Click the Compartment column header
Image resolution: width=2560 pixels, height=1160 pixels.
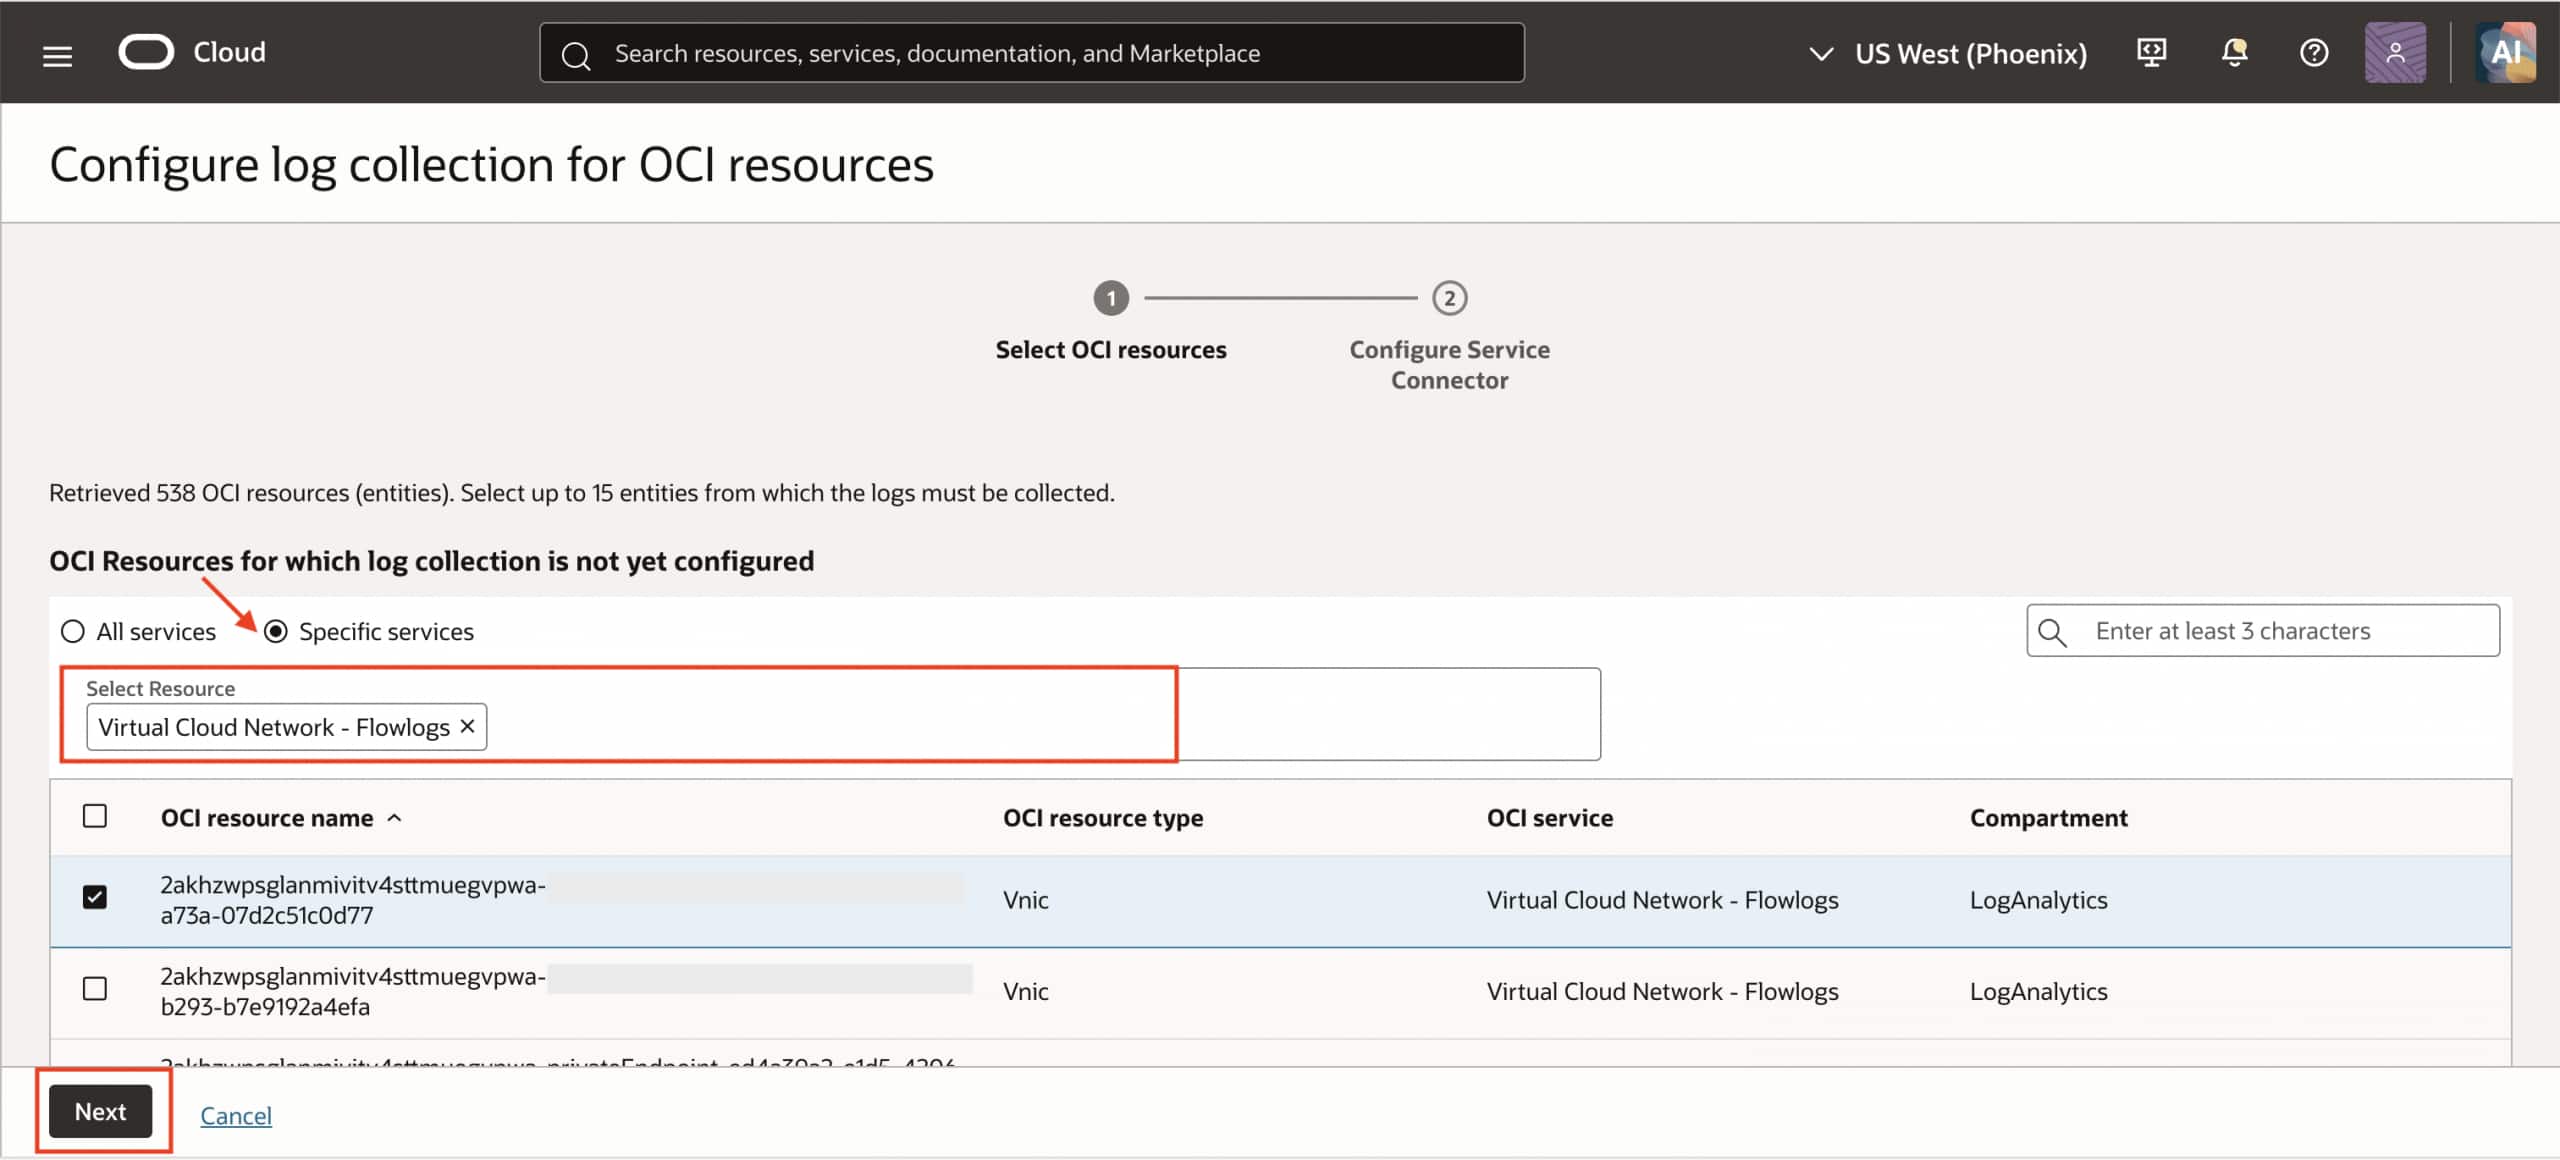tap(2048, 818)
